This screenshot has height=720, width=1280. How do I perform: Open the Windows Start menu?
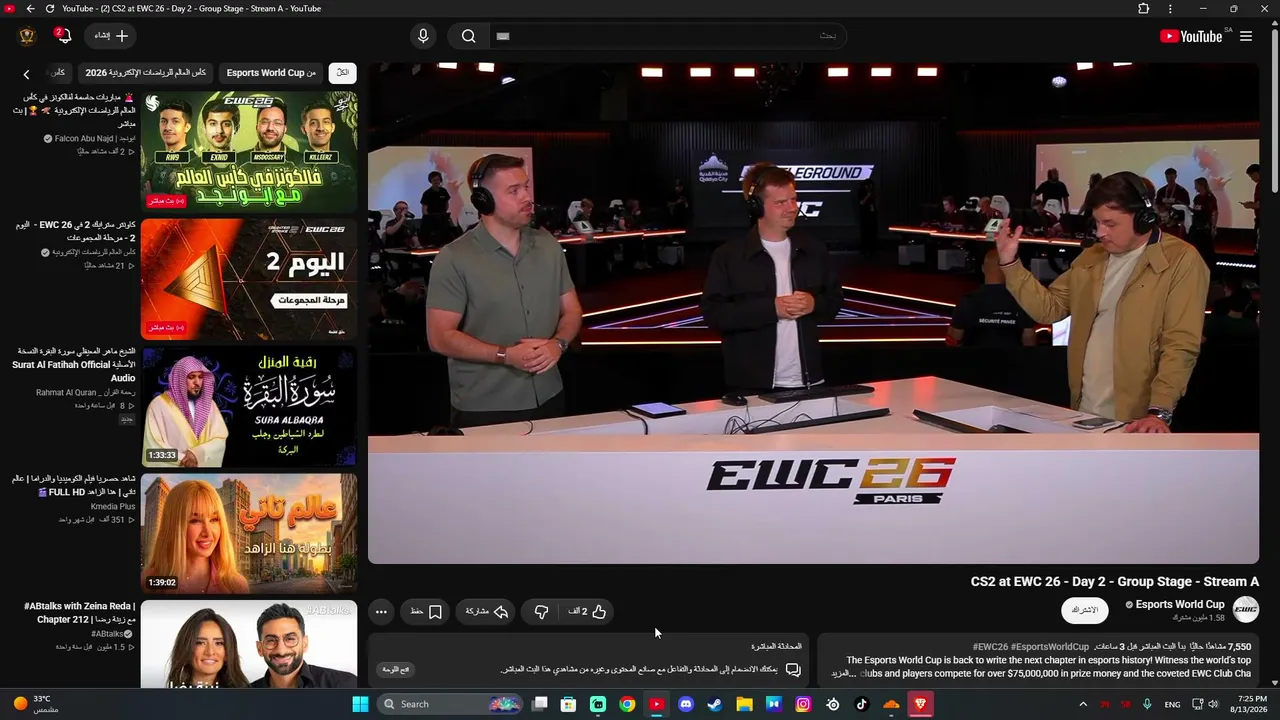[360, 704]
